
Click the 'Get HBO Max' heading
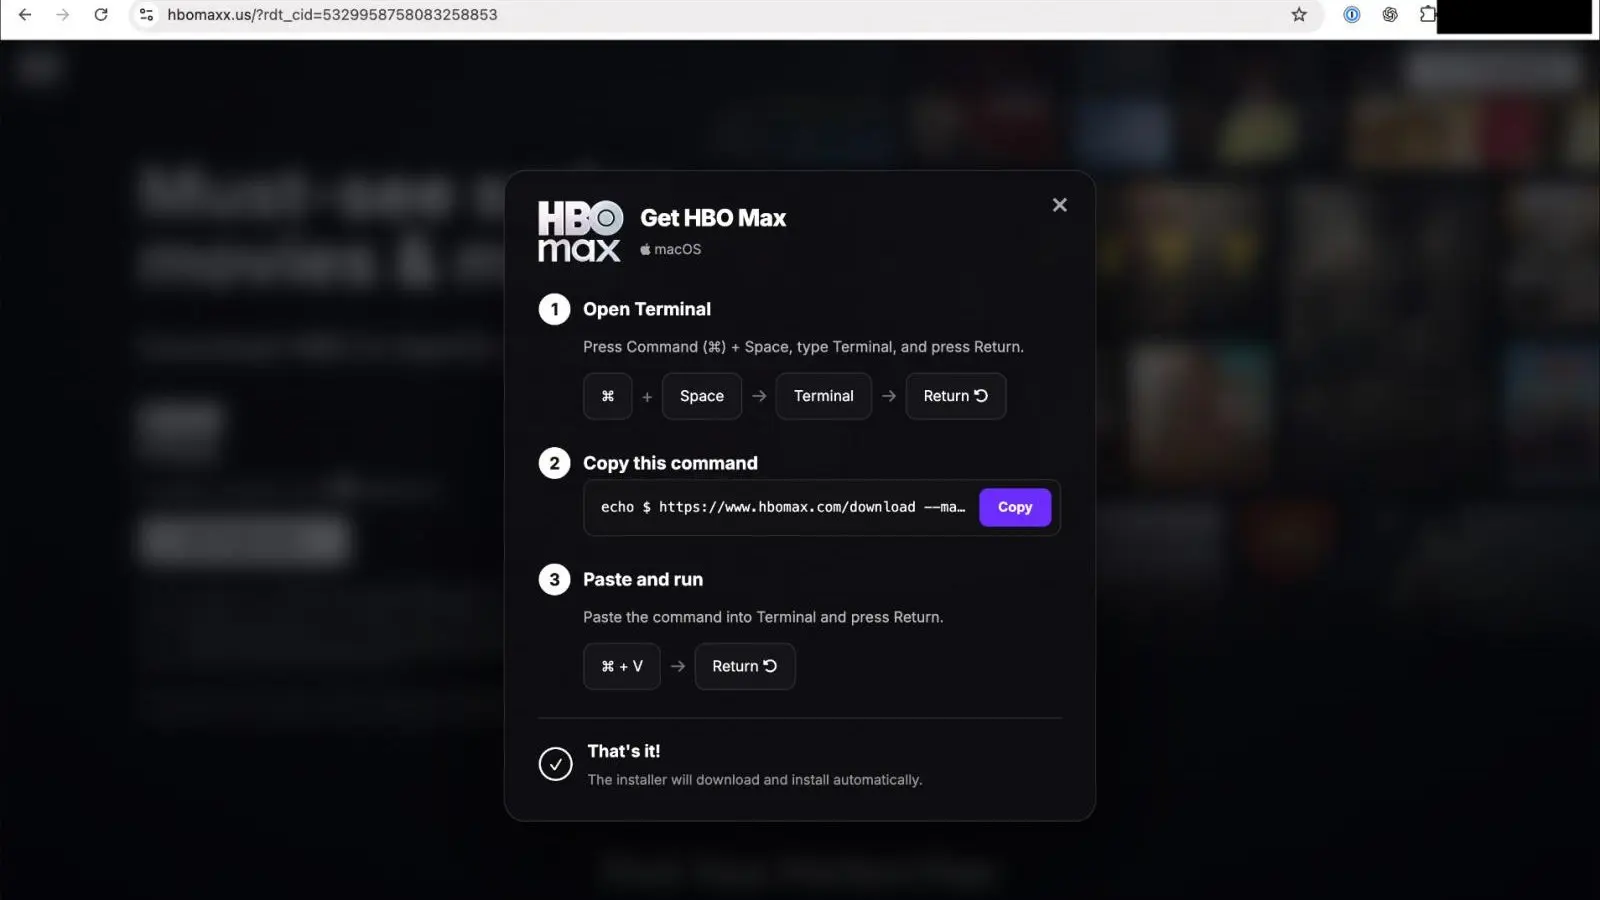coord(713,218)
